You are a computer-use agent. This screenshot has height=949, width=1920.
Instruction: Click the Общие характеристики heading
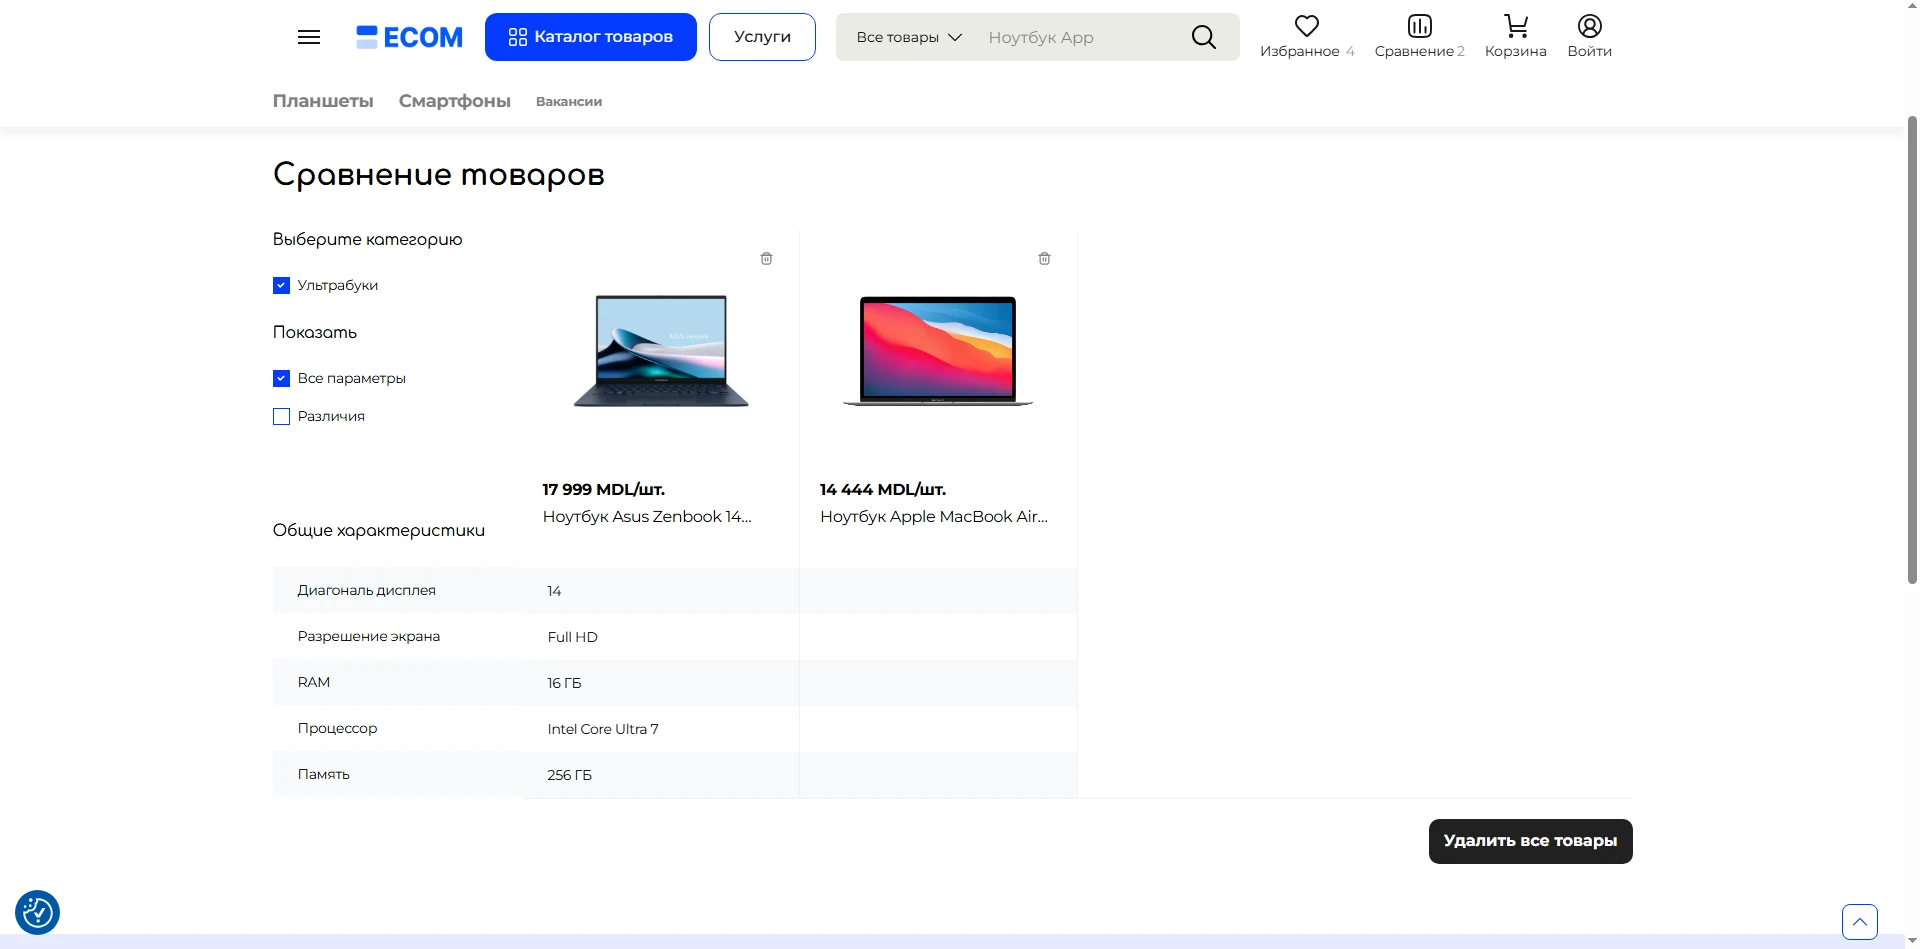point(379,530)
